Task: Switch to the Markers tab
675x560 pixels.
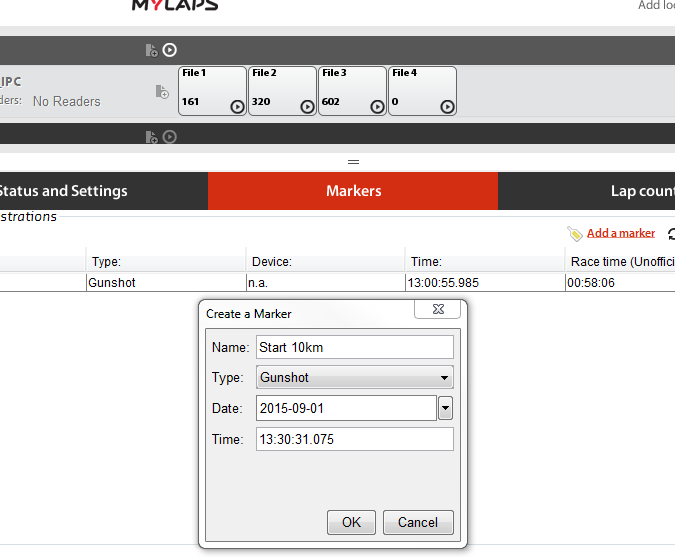Action: pyautogui.click(x=353, y=191)
